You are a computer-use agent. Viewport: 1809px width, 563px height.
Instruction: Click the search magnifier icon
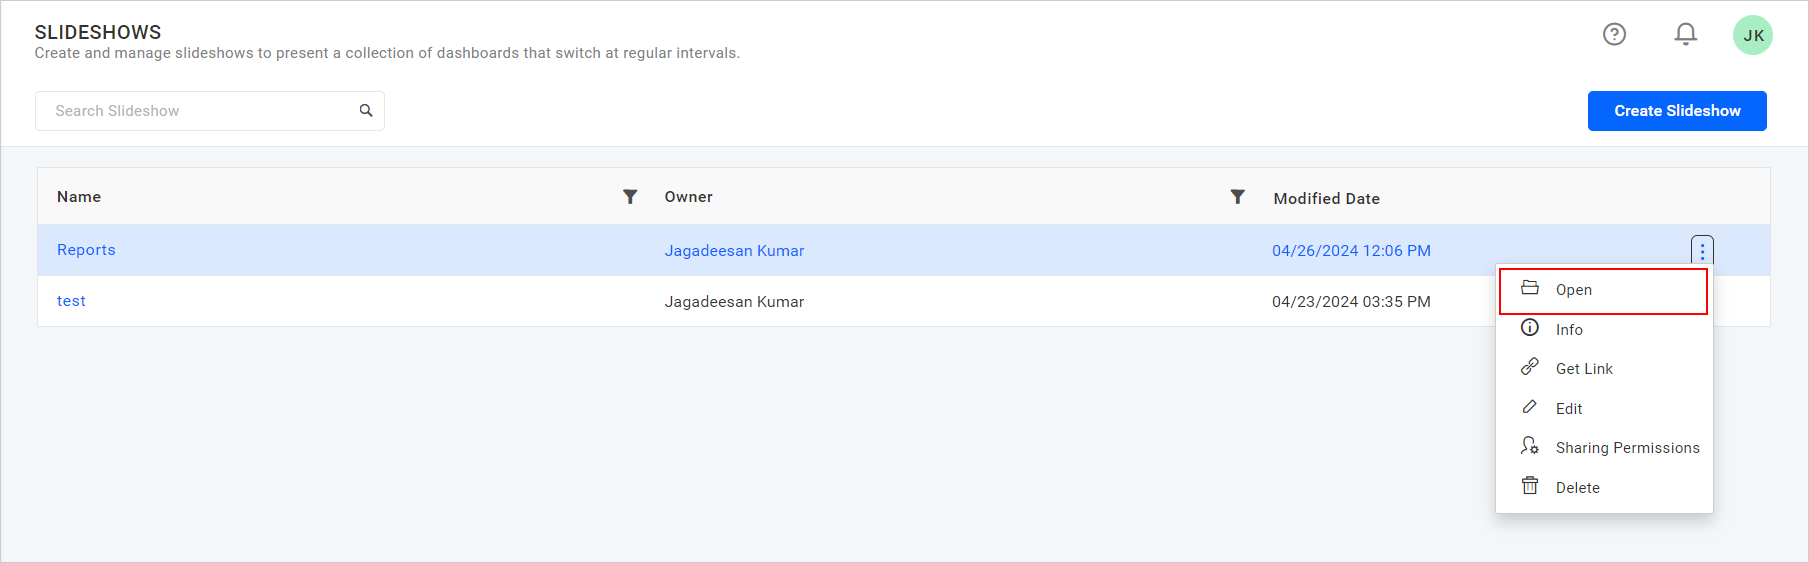pos(366,111)
